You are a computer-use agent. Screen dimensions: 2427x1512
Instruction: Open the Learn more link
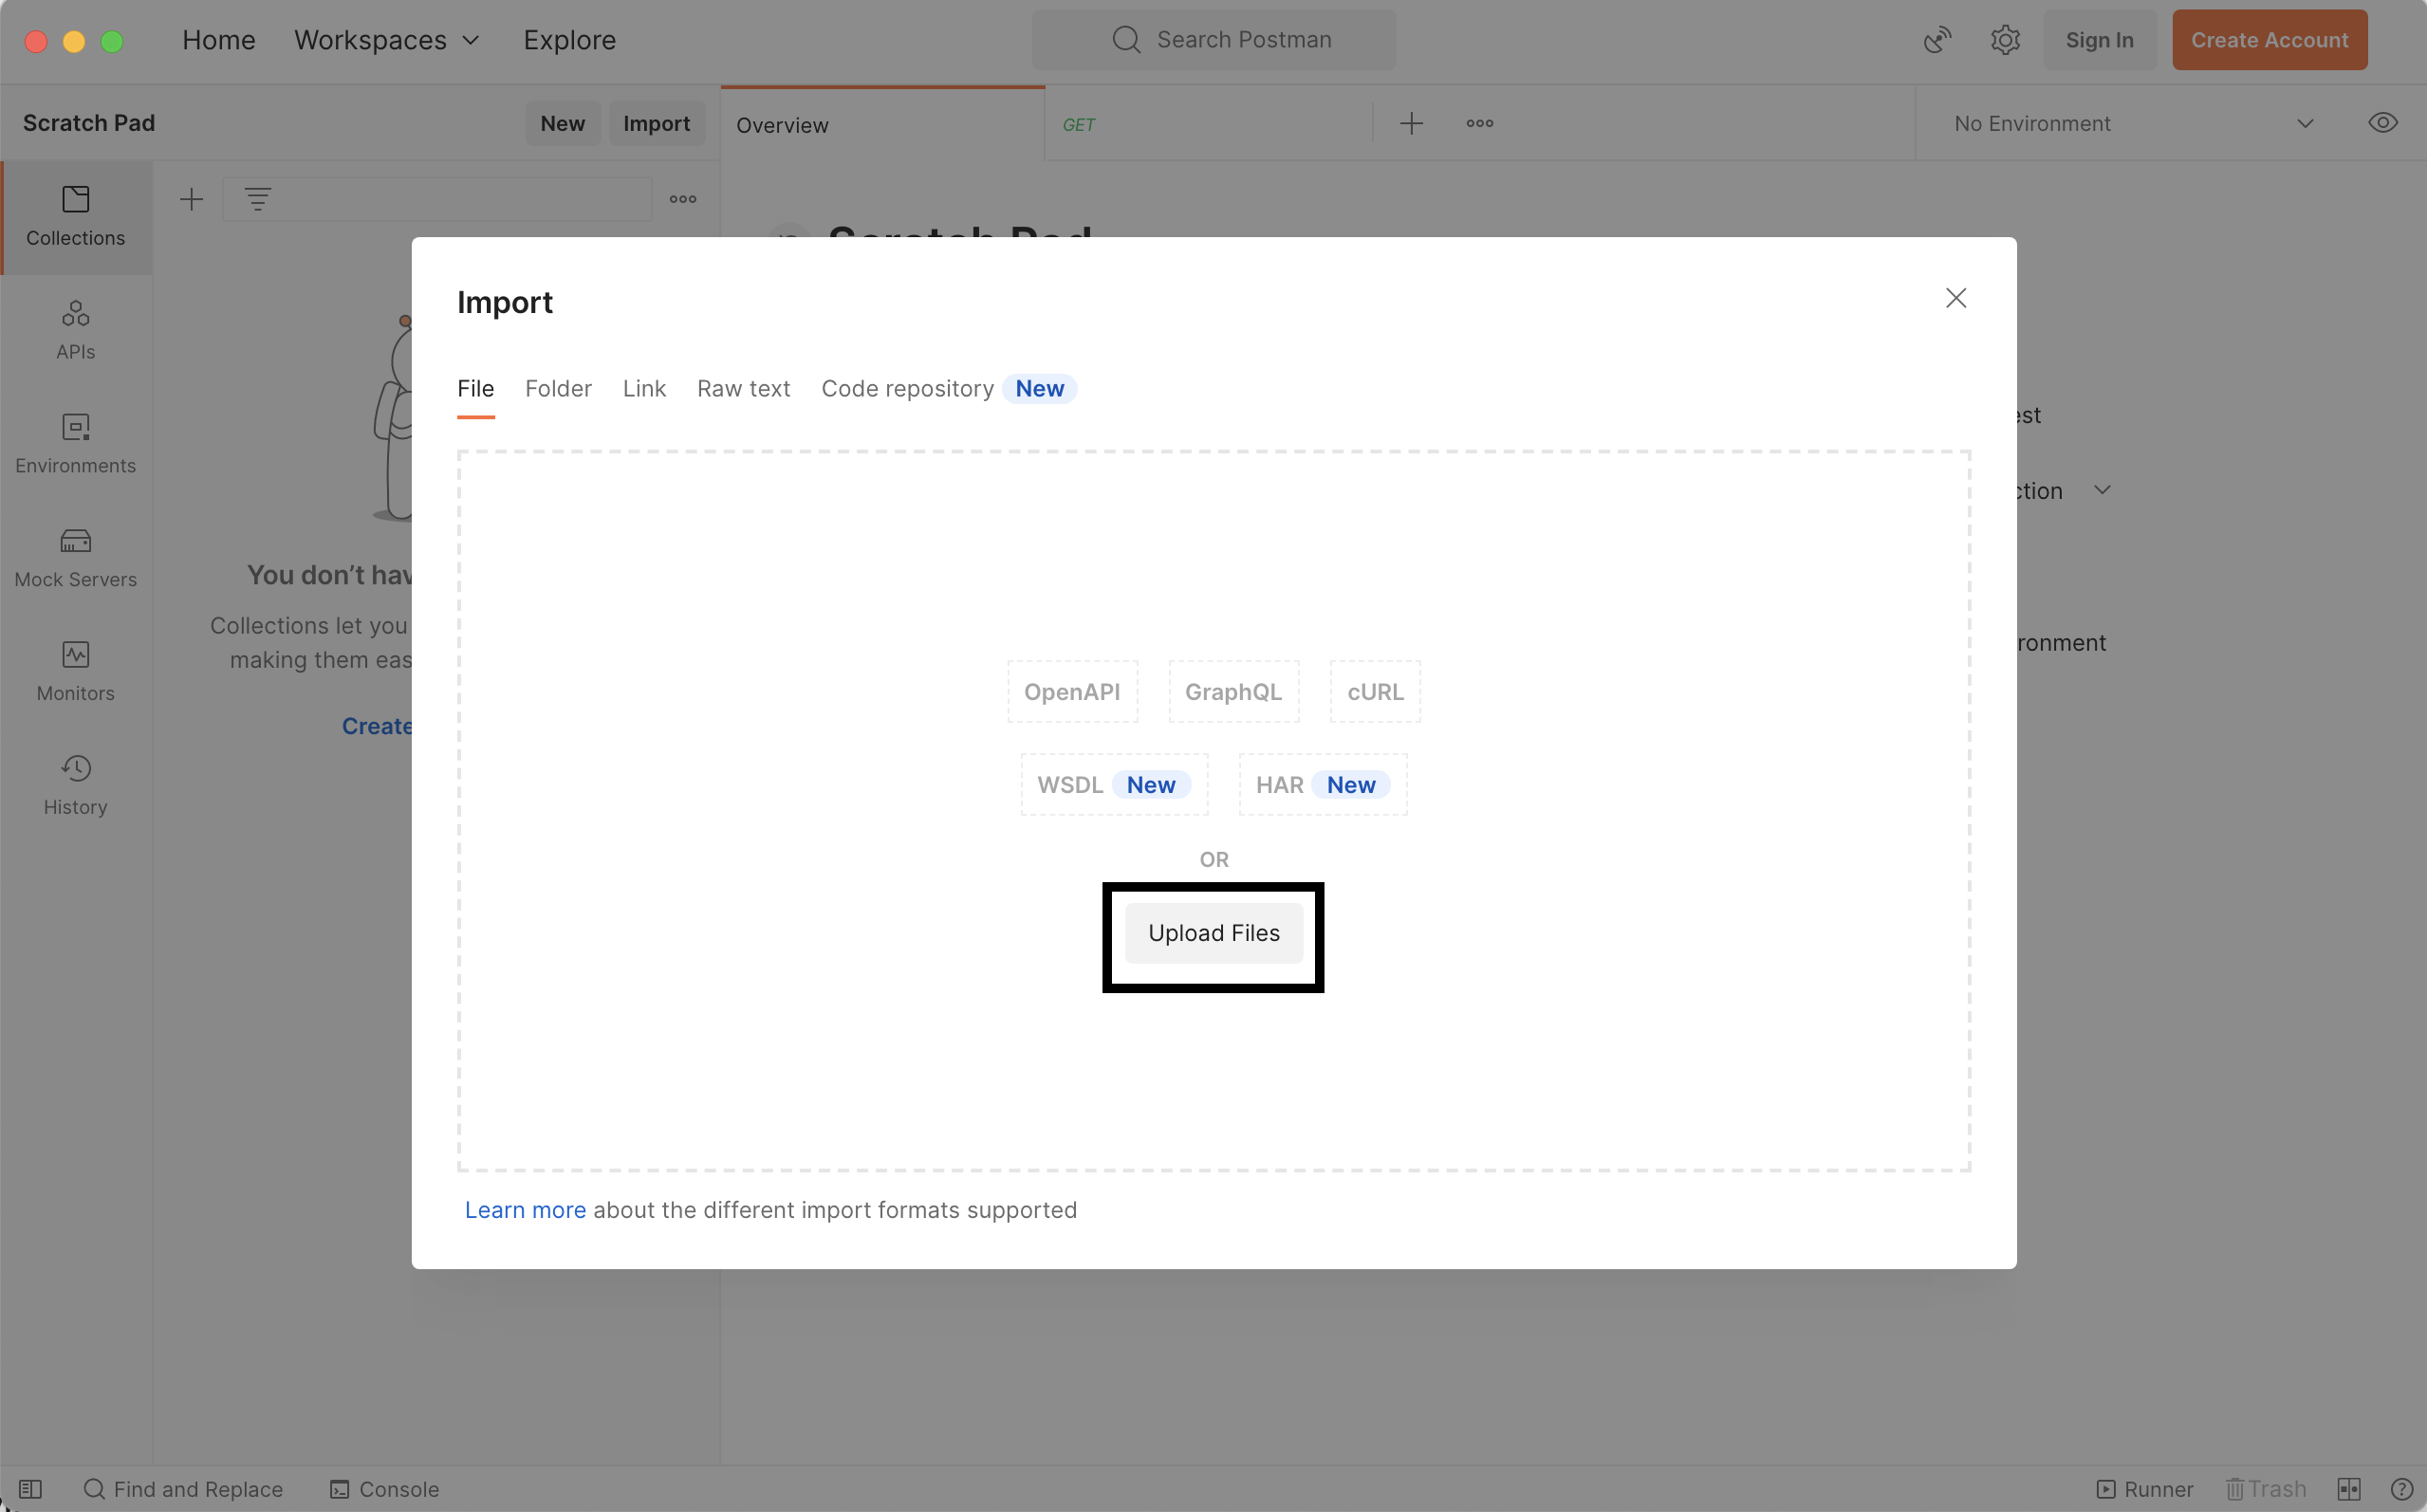tap(525, 1210)
